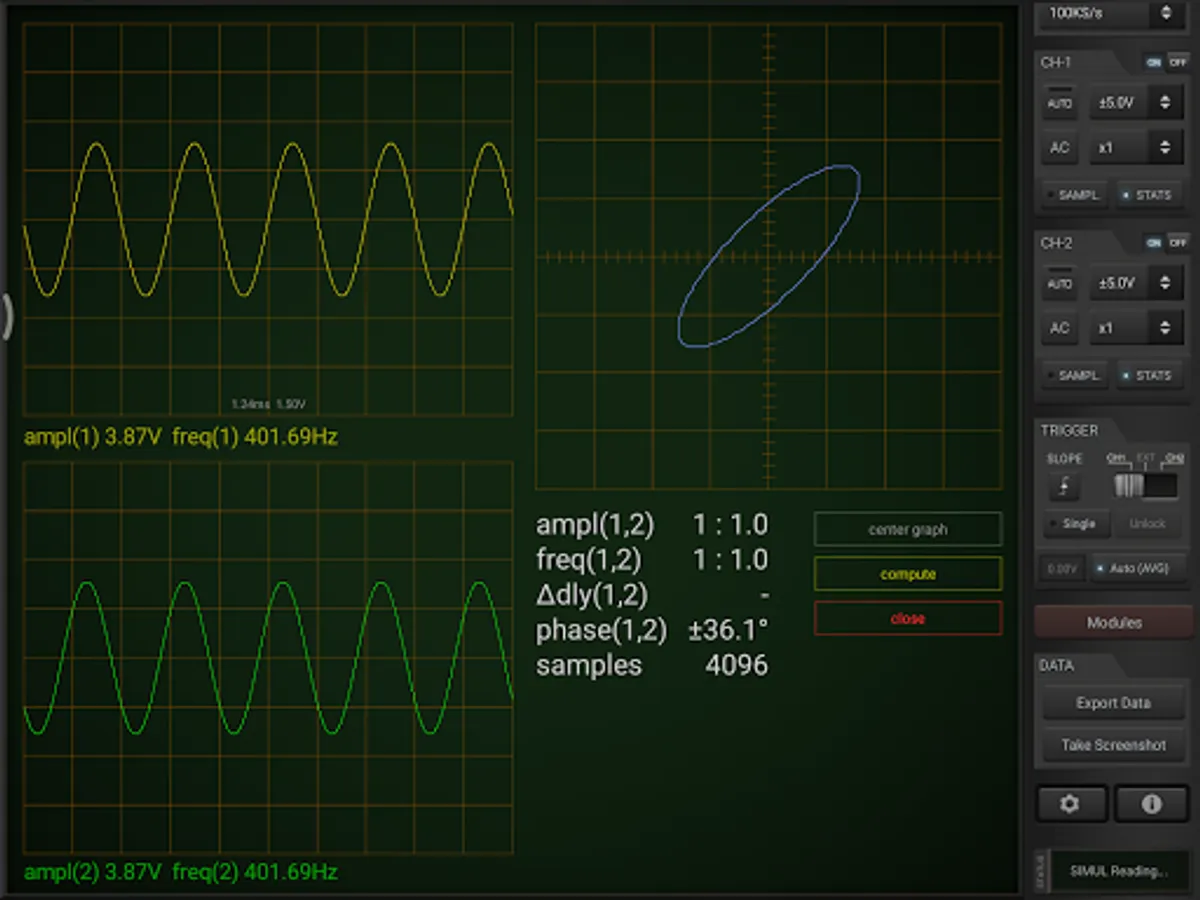Switch CH-2 to ON
This screenshot has width=1200, height=900.
pos(1154,242)
